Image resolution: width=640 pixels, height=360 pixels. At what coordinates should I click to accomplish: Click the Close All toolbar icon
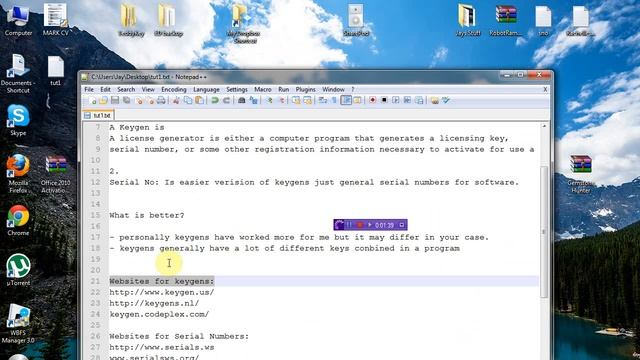pyautogui.click(x=151, y=100)
